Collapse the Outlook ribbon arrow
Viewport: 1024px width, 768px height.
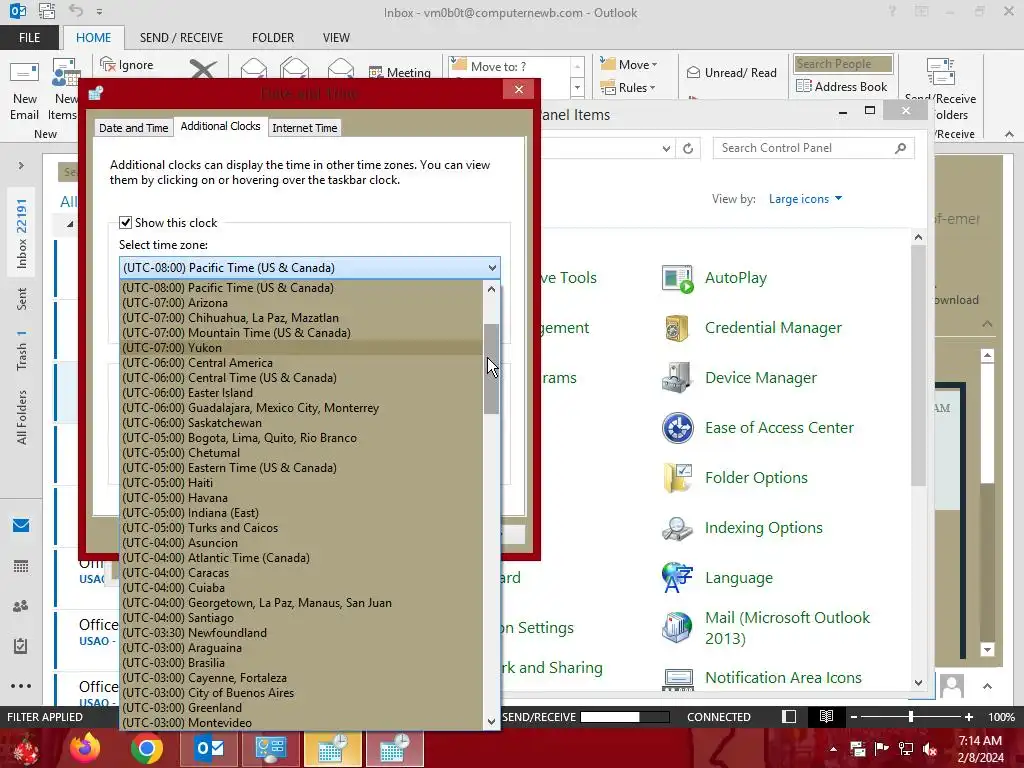click(x=1009, y=134)
